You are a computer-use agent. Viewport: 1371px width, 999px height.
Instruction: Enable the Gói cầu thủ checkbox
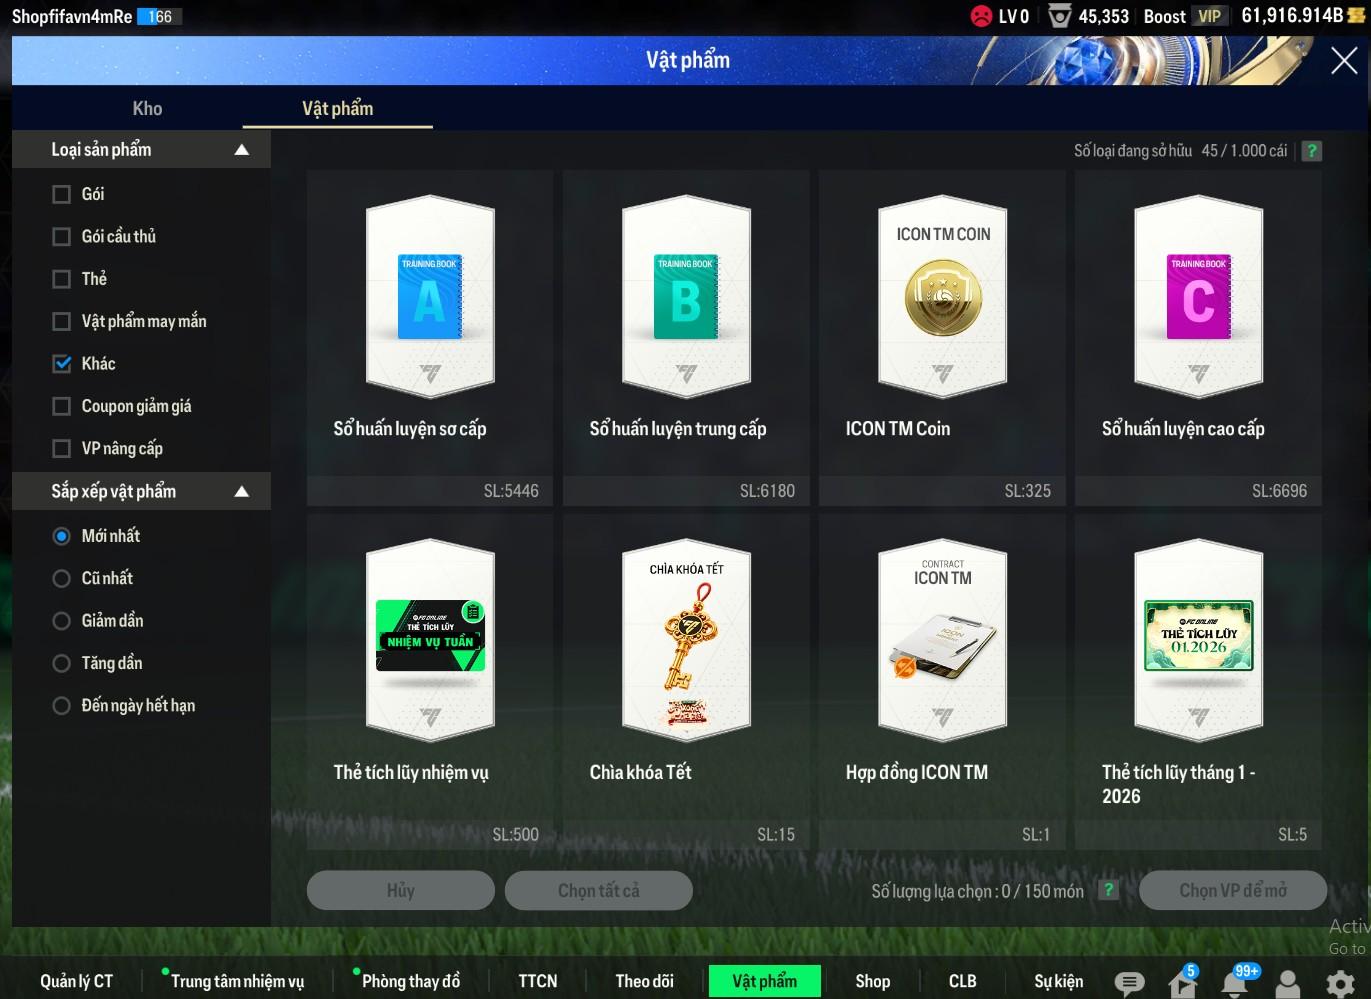coord(62,237)
